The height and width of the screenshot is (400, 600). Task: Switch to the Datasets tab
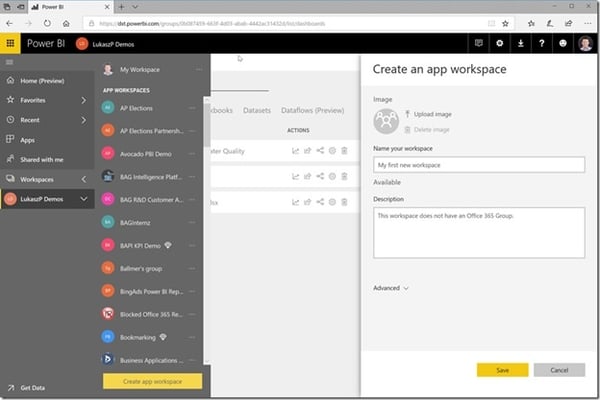tap(257, 110)
